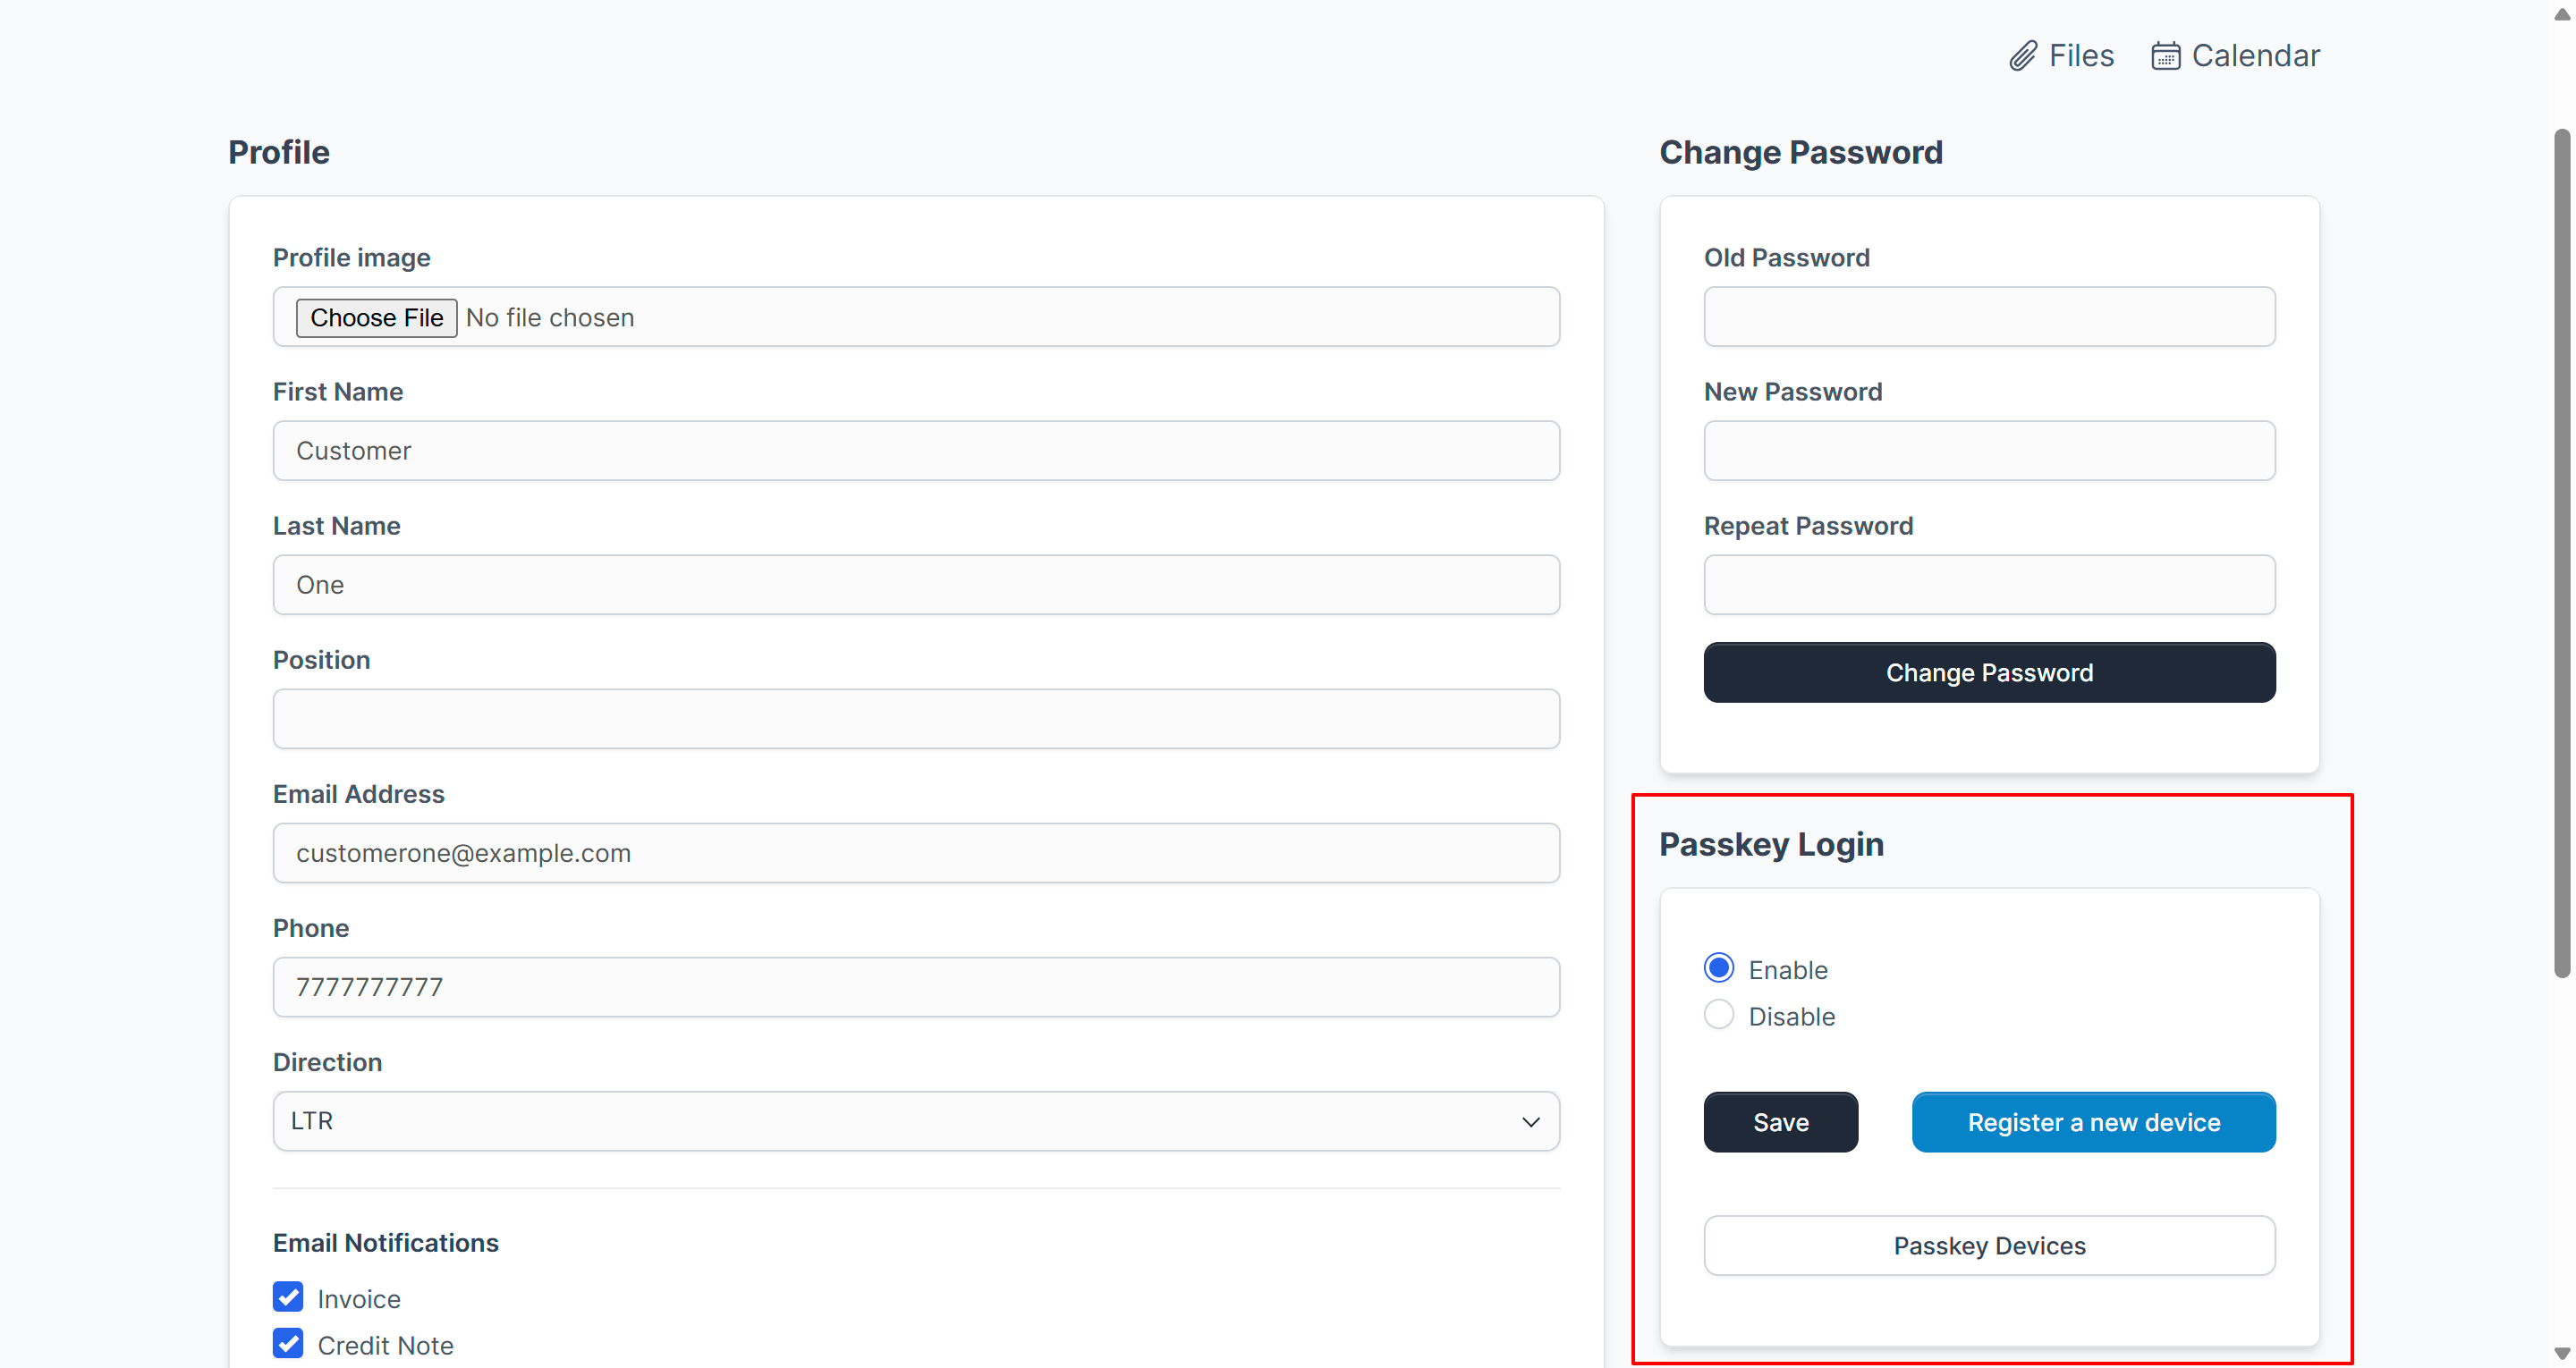
Task: Click the Phone number field
Action: click(915, 987)
